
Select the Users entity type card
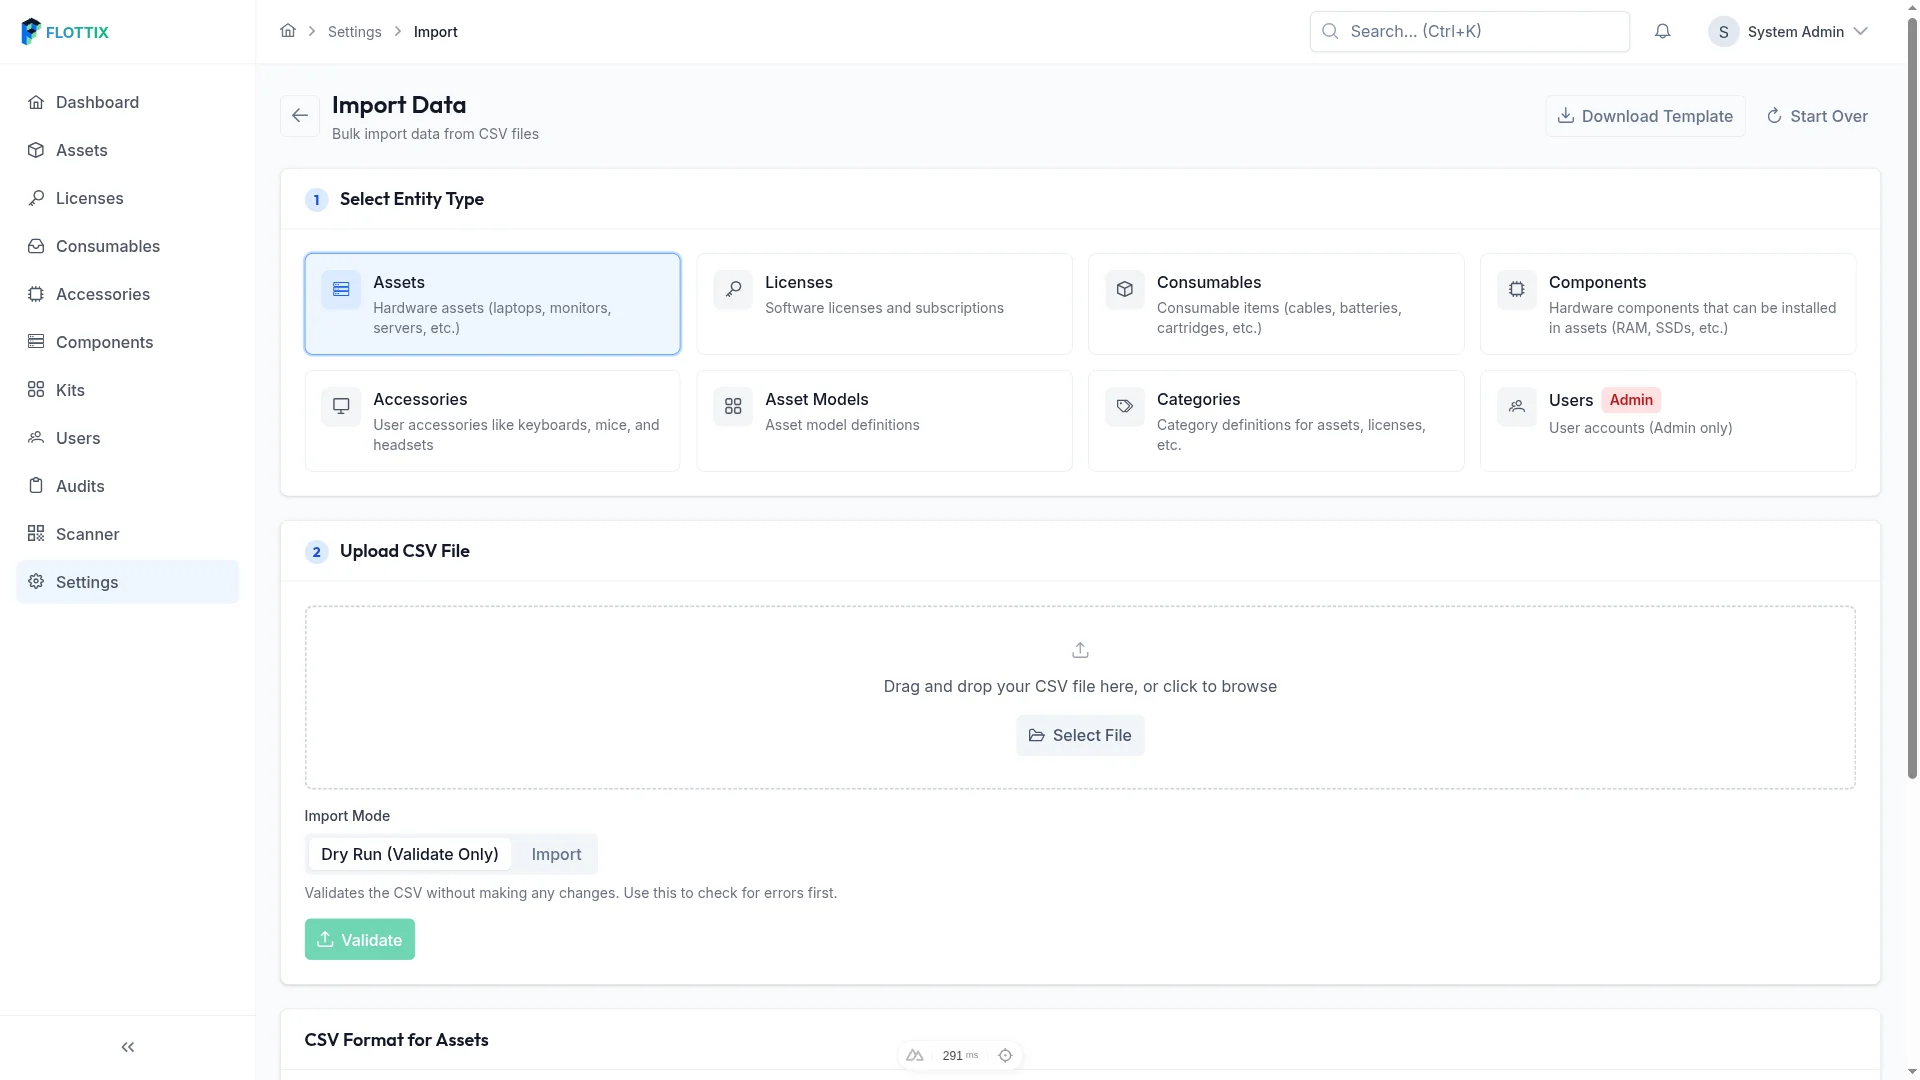pyautogui.click(x=1668, y=421)
